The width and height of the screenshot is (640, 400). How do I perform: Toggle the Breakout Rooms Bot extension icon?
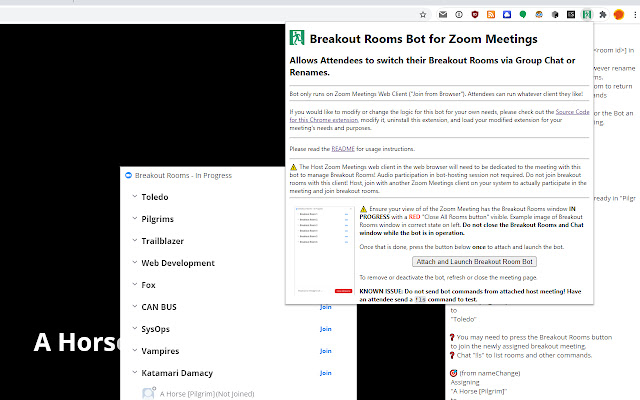587,15
